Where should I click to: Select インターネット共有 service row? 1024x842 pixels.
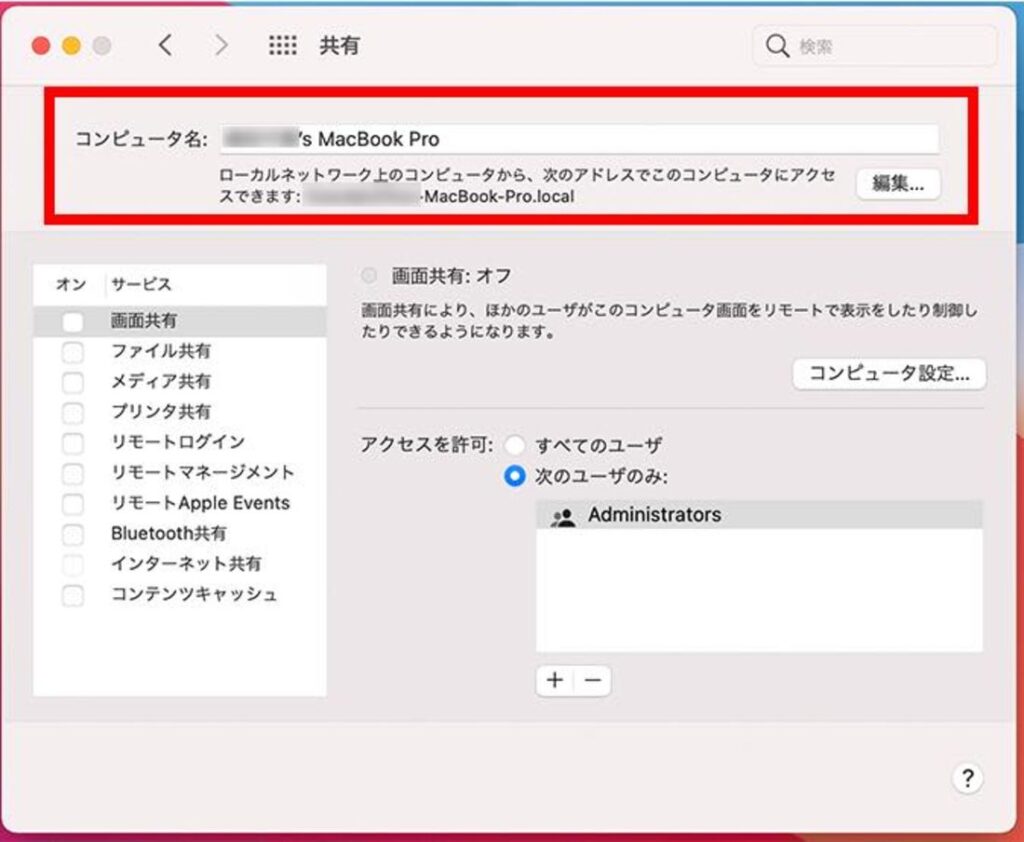pos(180,564)
